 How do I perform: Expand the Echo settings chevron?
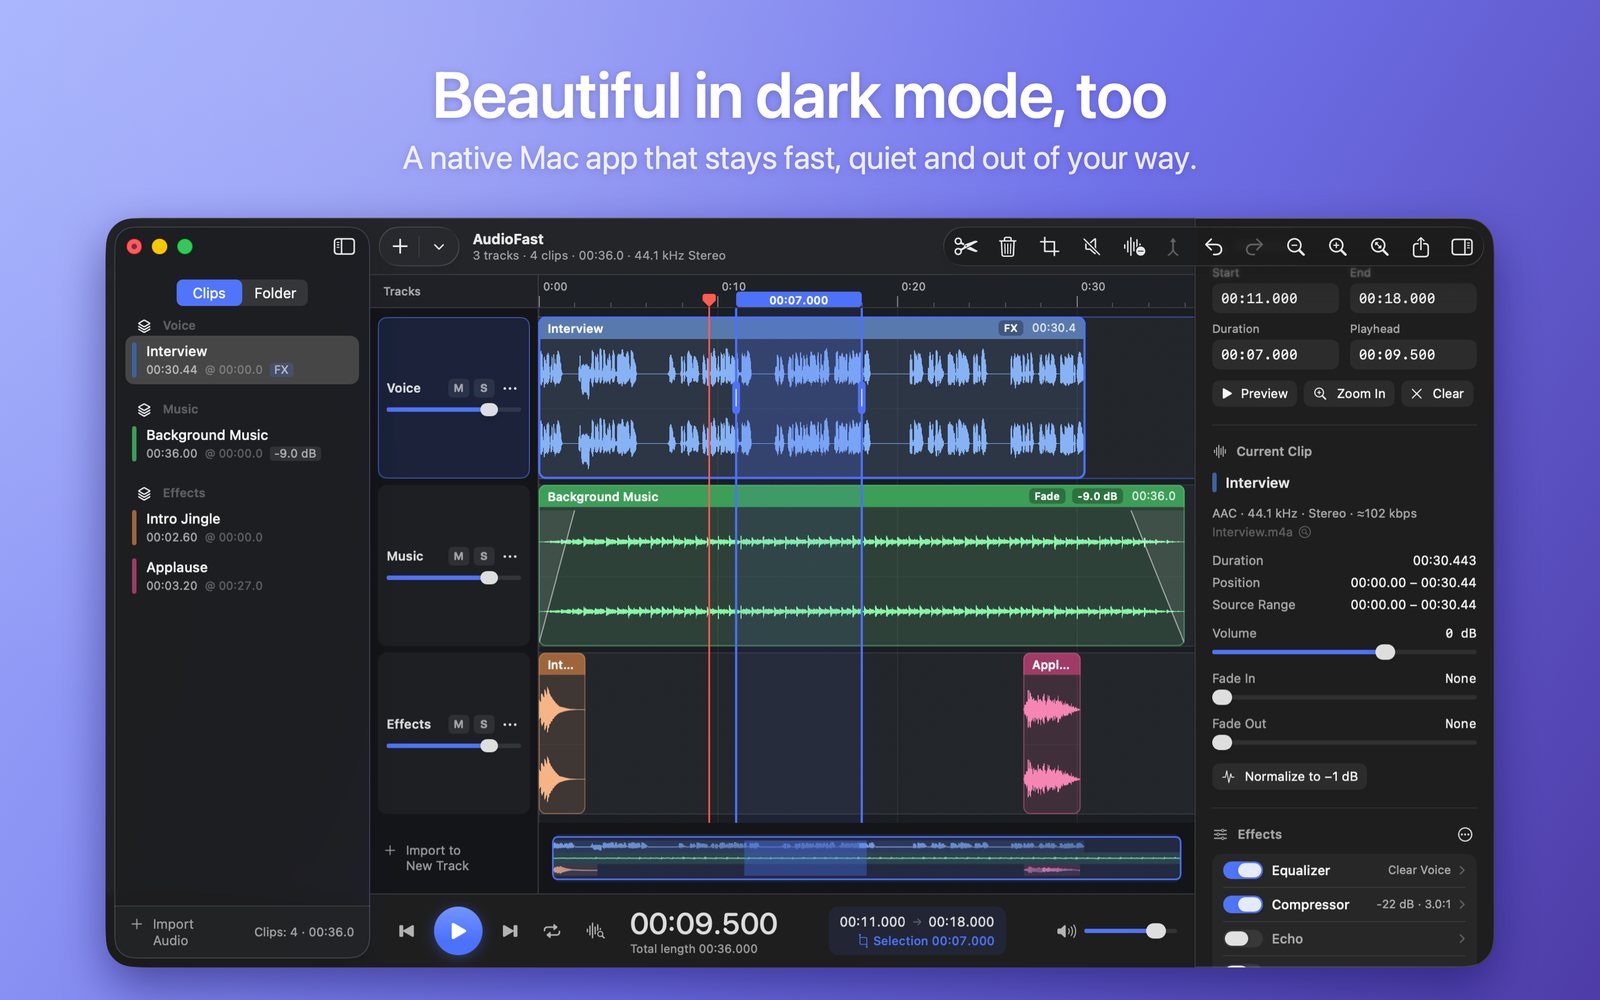coord(1462,939)
